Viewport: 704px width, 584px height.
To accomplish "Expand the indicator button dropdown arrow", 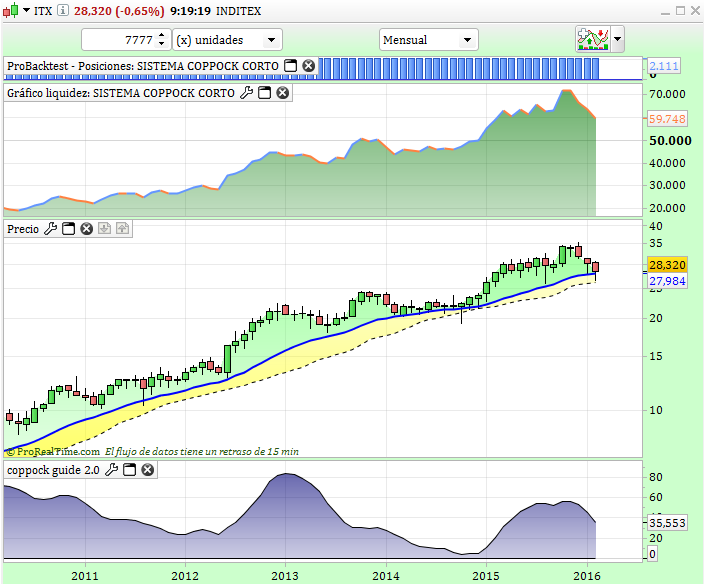I will (x=617, y=40).
